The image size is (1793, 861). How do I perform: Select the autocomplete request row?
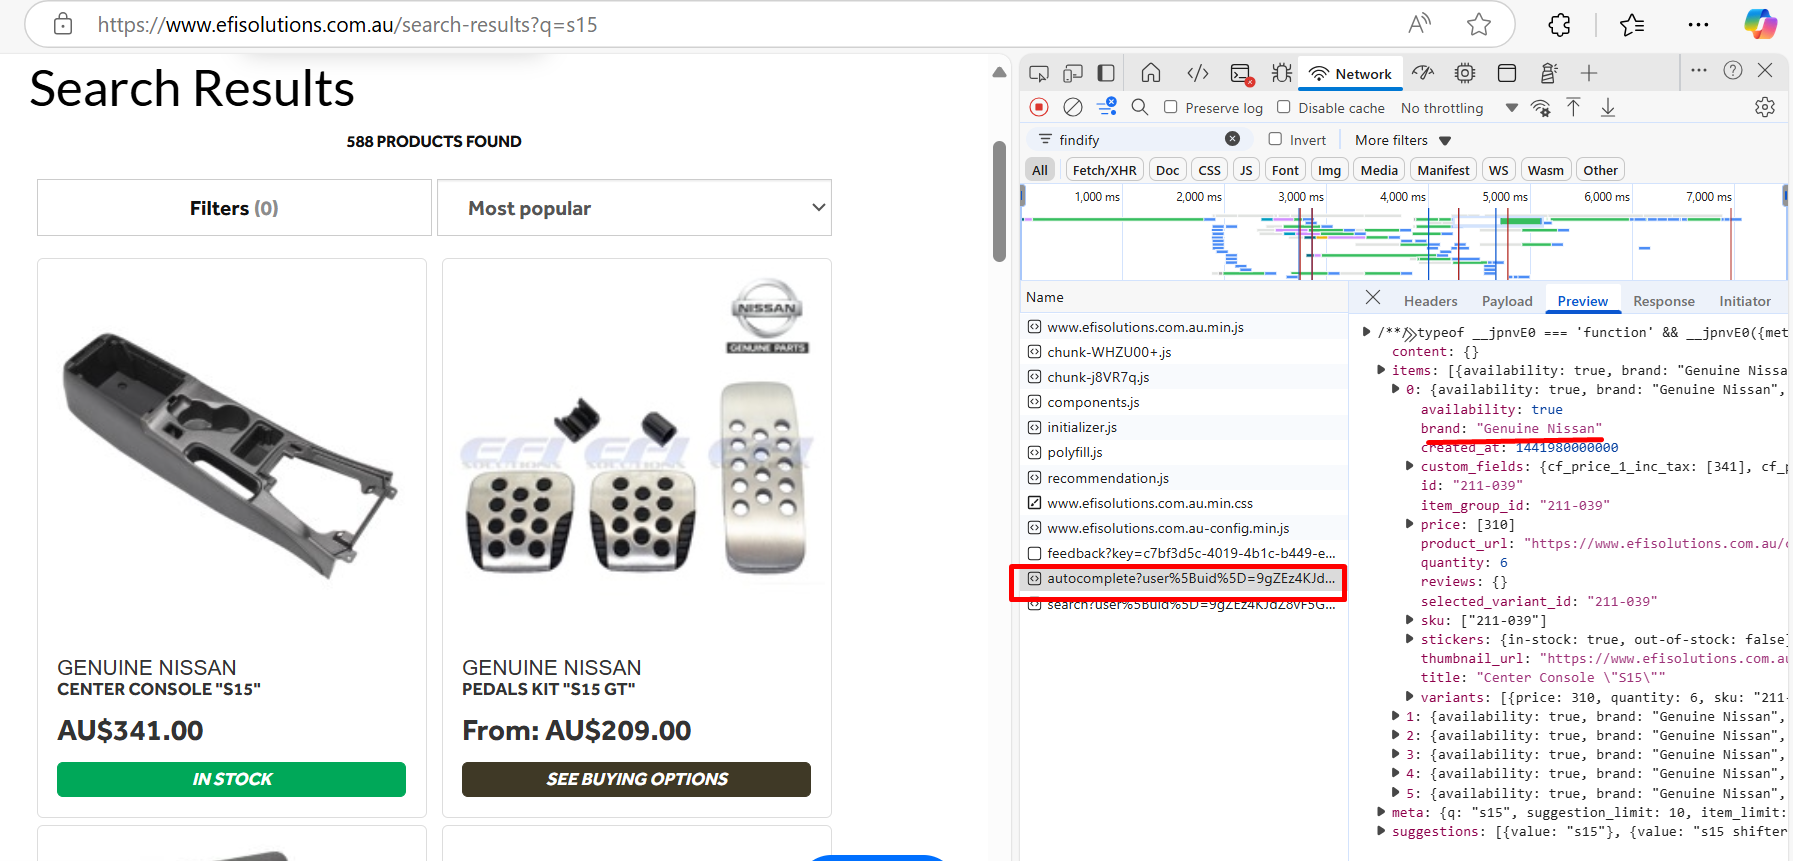(1183, 578)
